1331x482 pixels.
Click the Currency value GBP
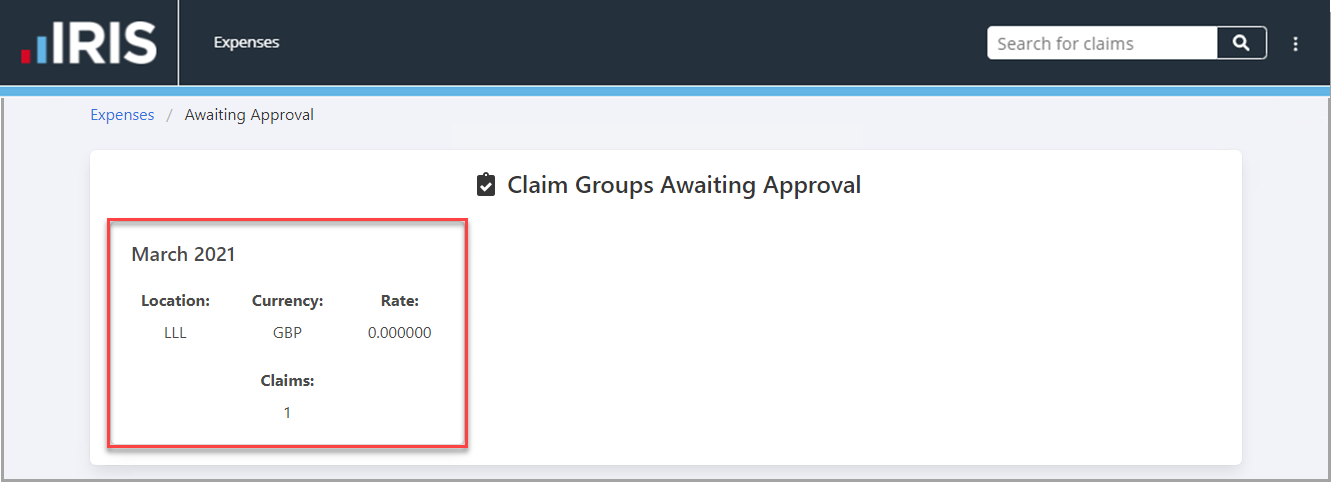tap(287, 333)
